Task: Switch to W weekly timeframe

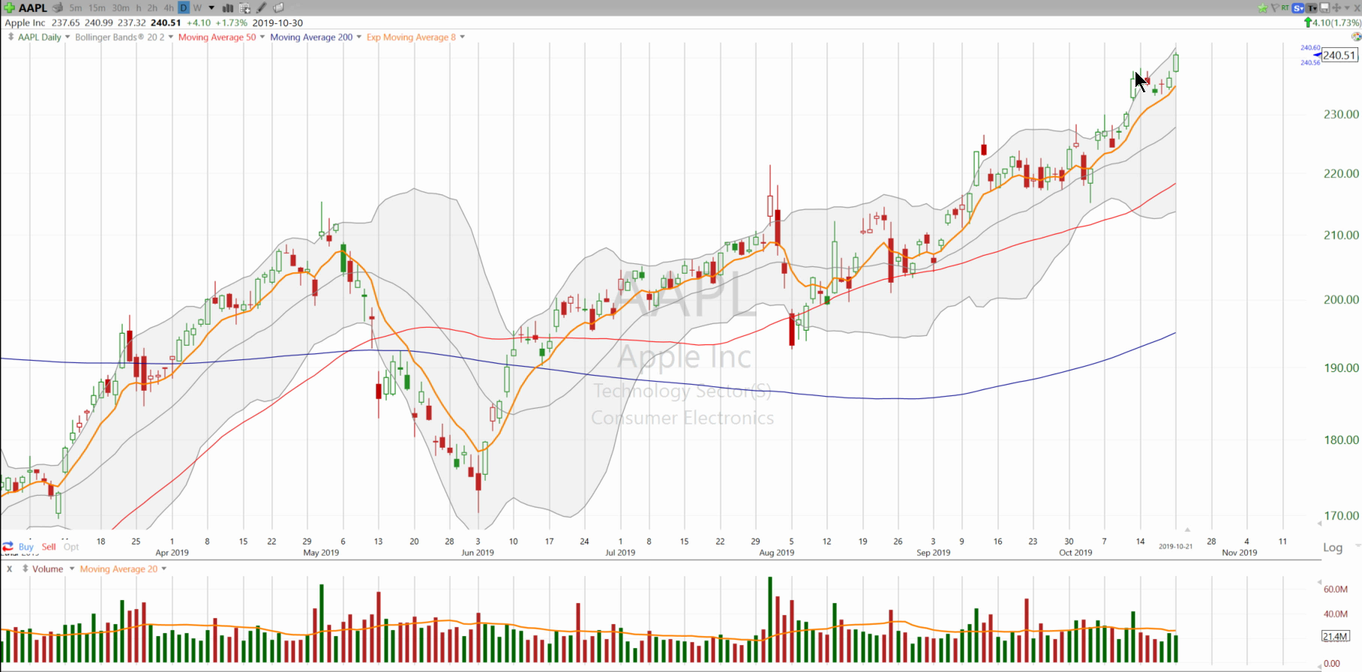Action: (x=197, y=8)
